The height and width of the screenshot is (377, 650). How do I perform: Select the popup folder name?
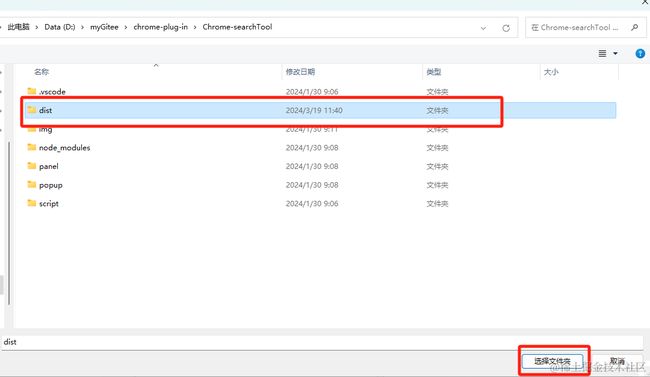tap(51, 185)
